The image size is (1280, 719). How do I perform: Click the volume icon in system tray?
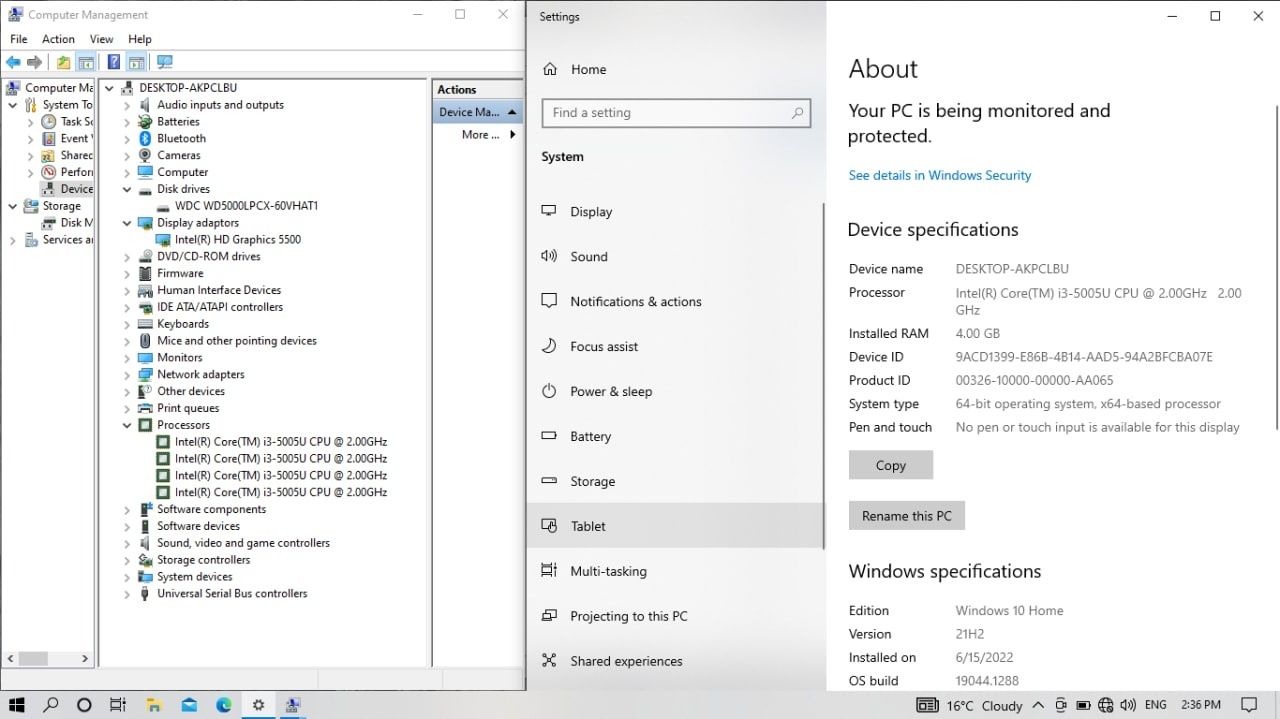click(x=1128, y=705)
